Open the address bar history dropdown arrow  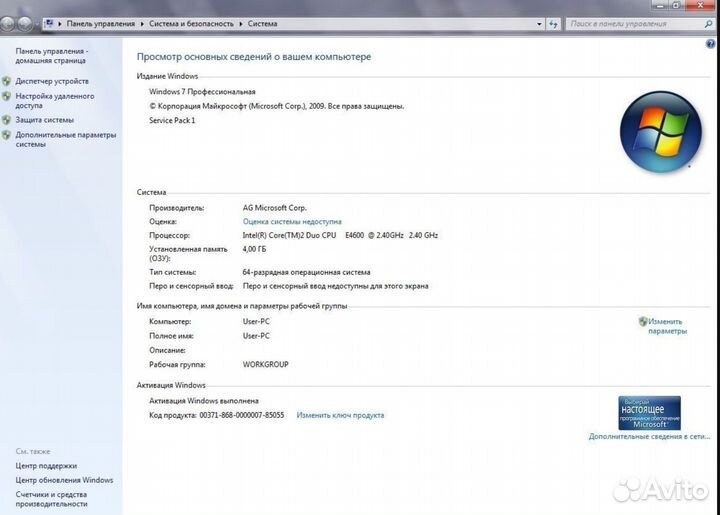click(x=539, y=24)
